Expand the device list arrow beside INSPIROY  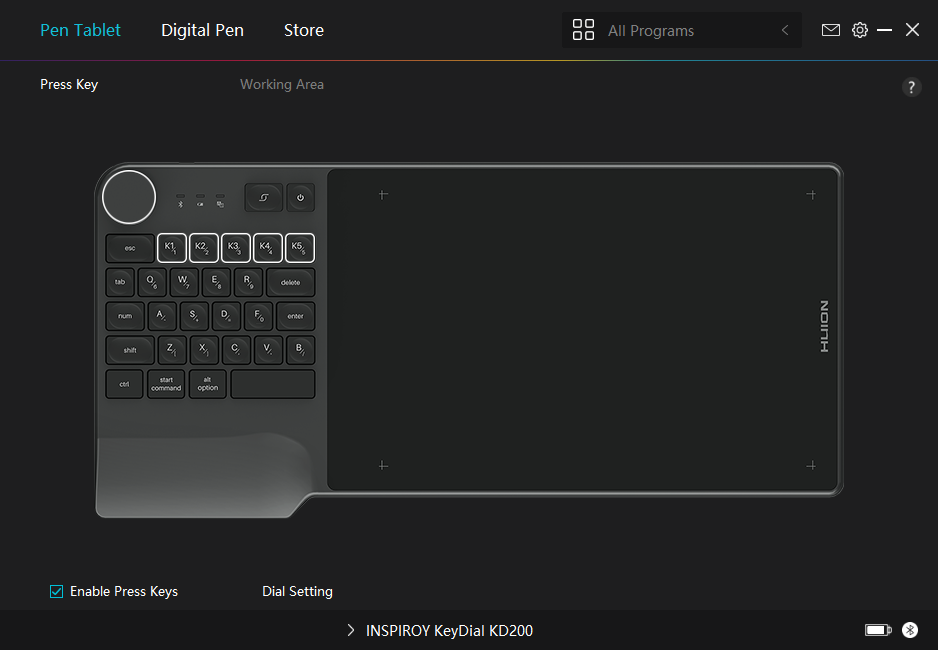[x=351, y=630]
